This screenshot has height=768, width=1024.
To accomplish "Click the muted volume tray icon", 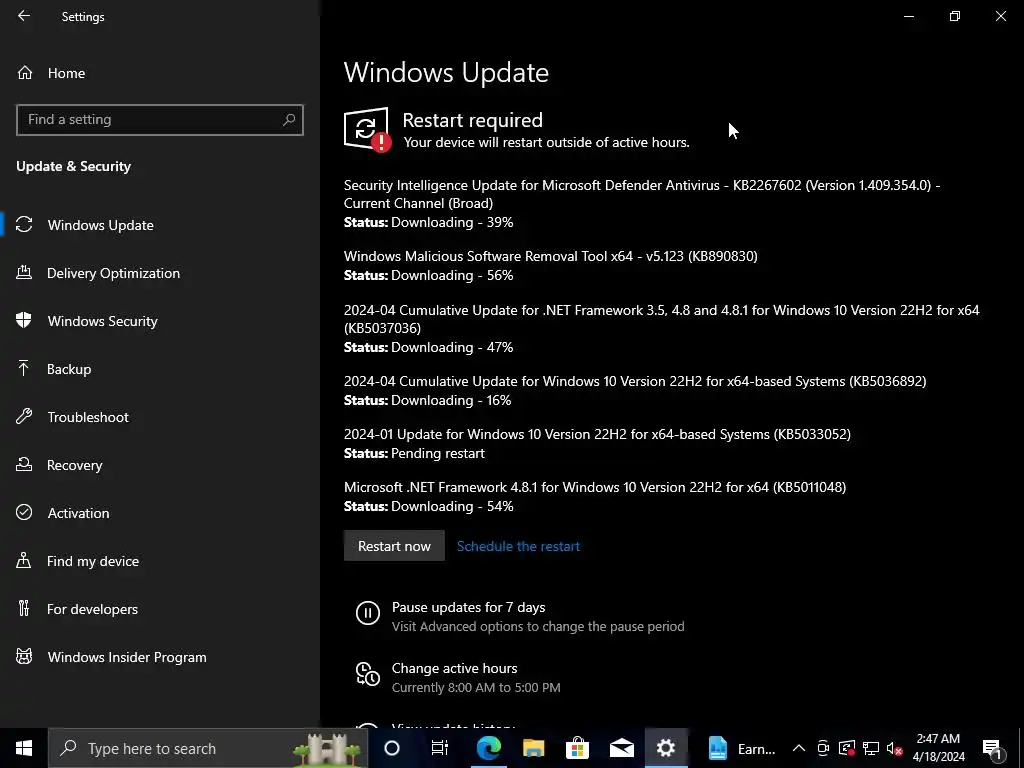I will pos(894,748).
